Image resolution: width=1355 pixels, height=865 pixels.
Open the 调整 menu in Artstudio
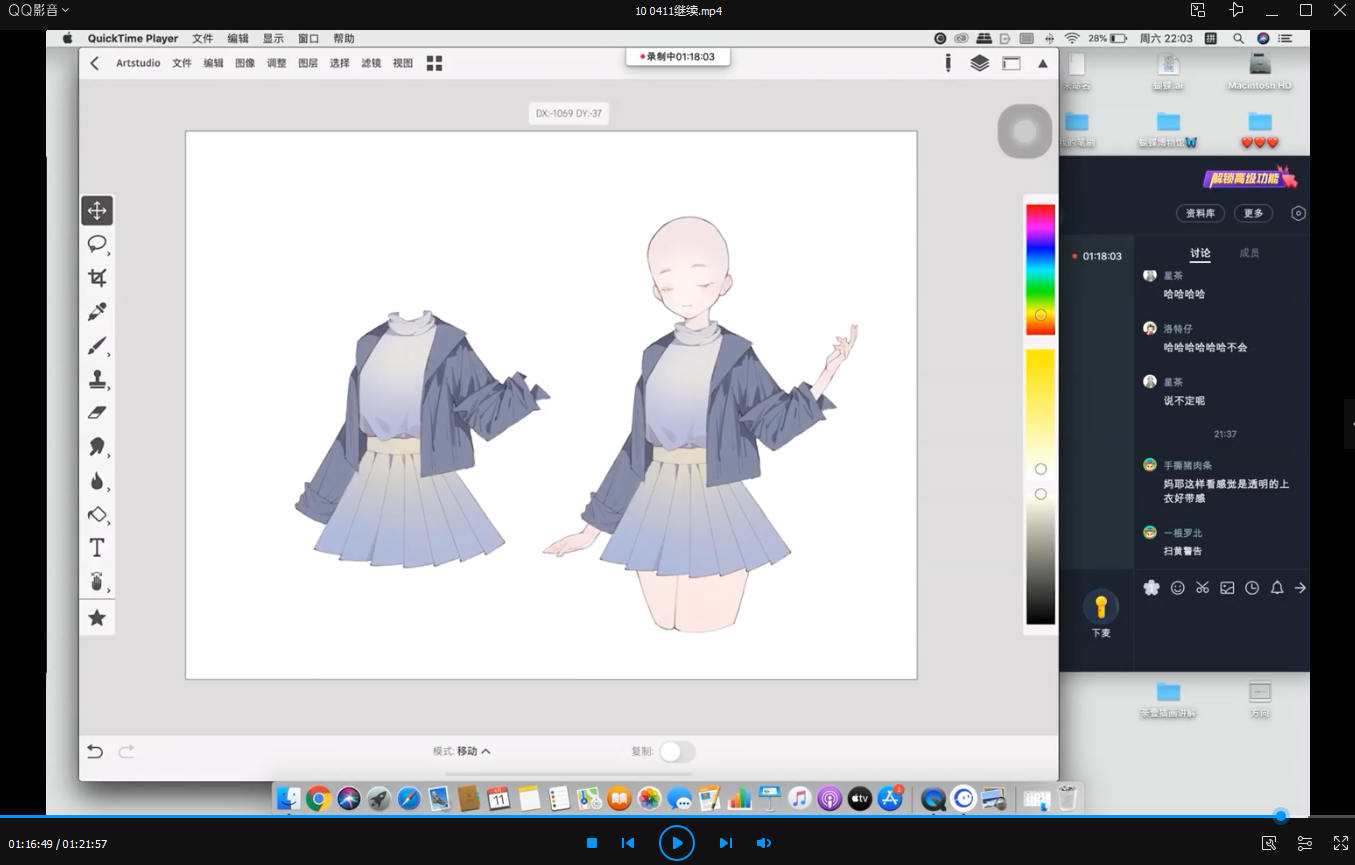point(277,63)
